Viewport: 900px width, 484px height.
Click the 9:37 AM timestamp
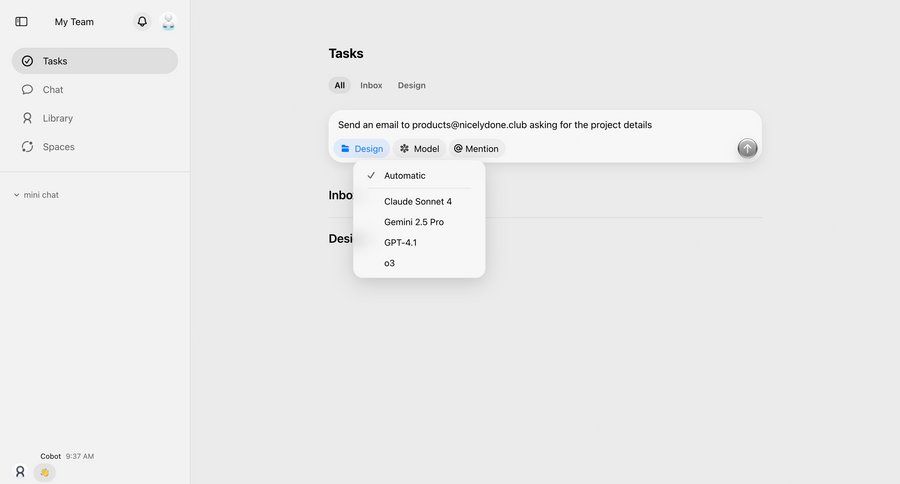pos(80,456)
